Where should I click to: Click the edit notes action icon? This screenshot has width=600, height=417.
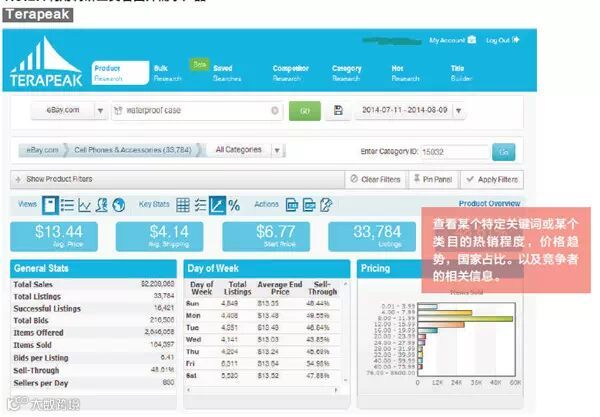[x=326, y=205]
